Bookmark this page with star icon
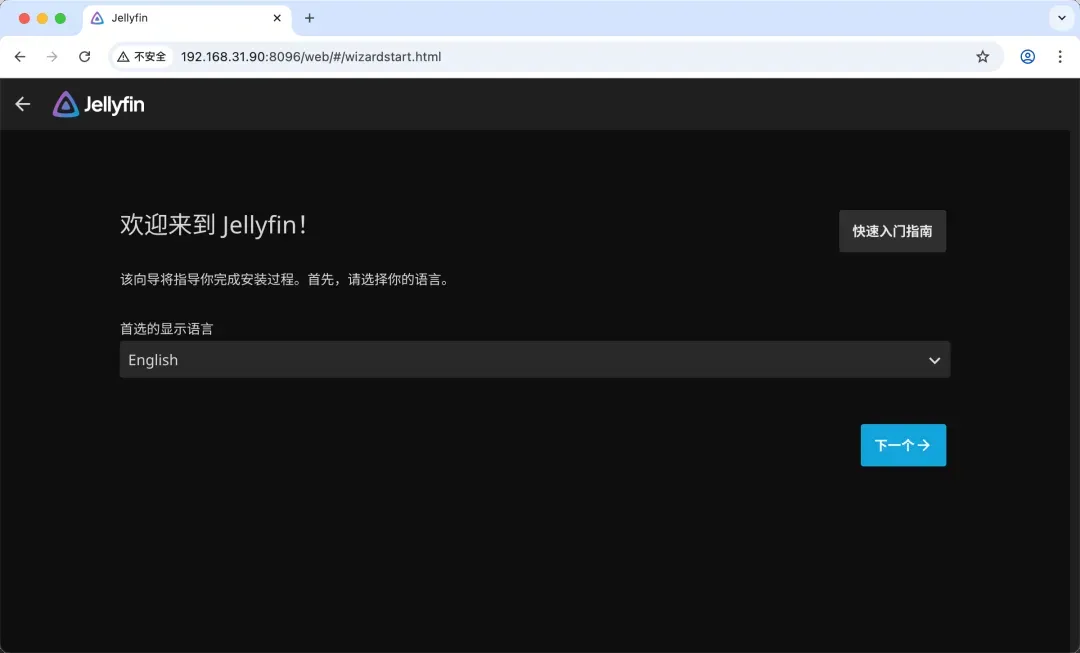This screenshot has width=1080, height=653. click(x=982, y=56)
